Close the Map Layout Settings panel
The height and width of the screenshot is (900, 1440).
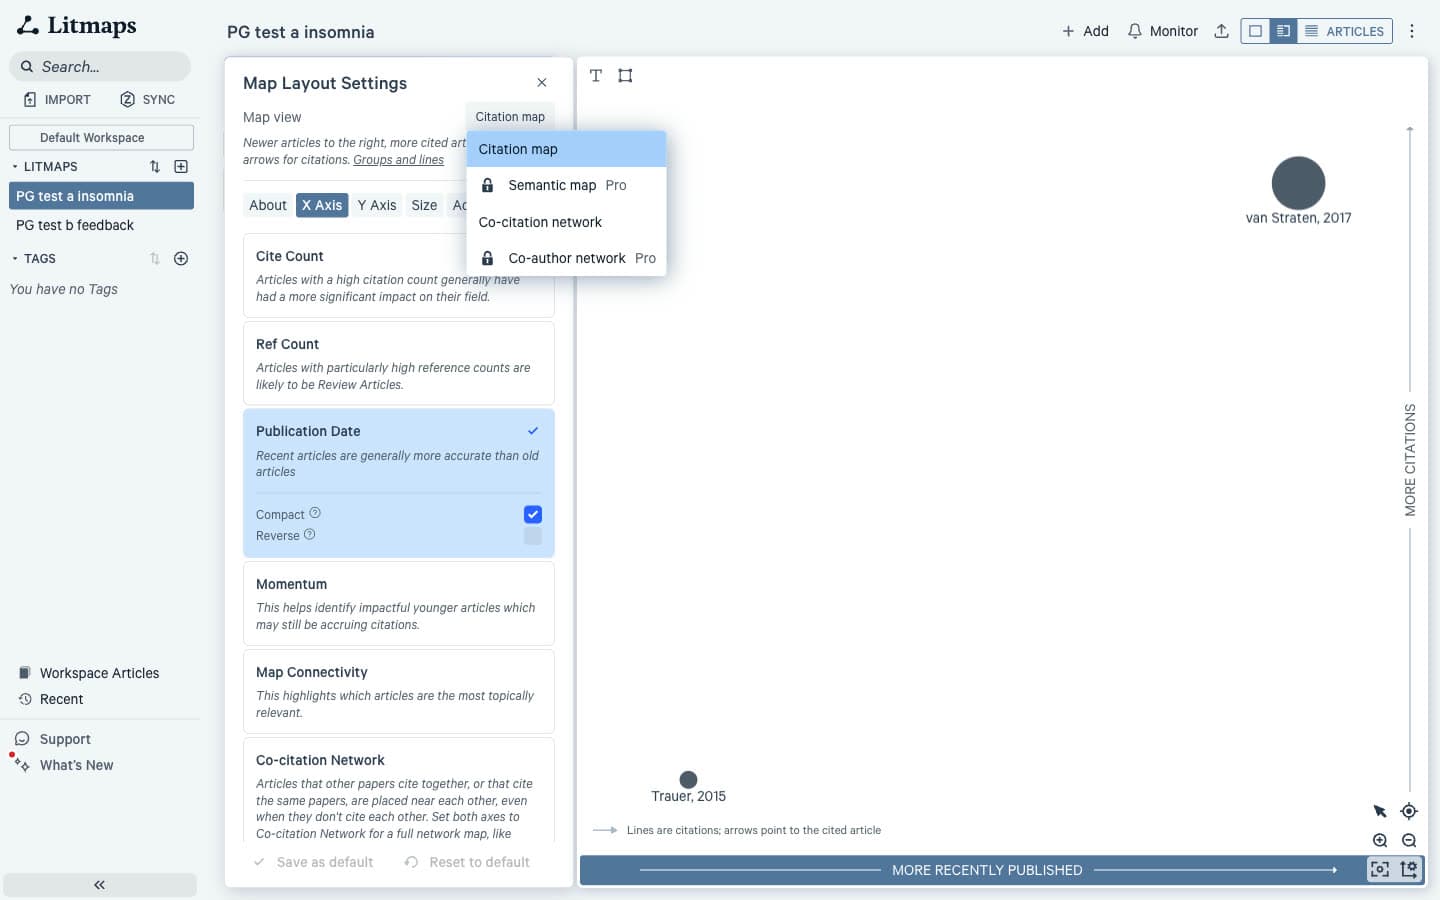click(542, 83)
